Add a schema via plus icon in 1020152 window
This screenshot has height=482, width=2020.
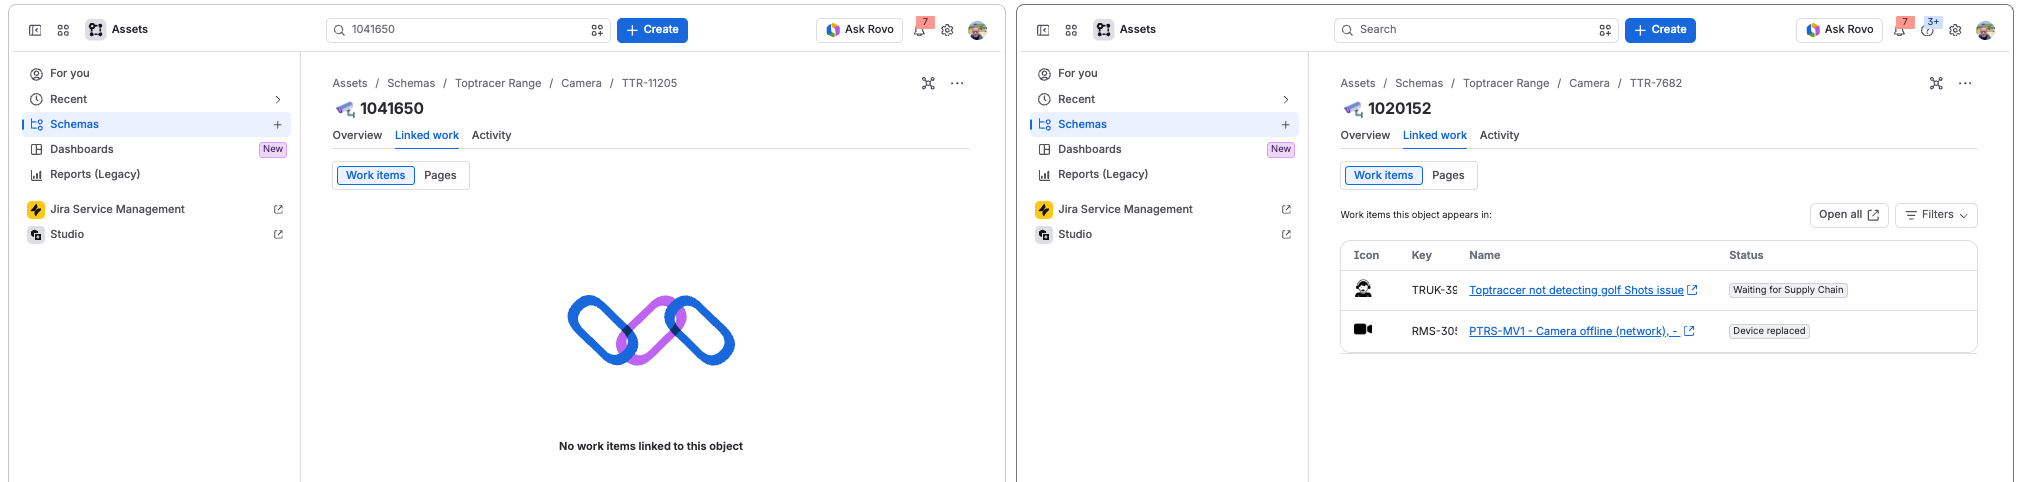(1285, 124)
